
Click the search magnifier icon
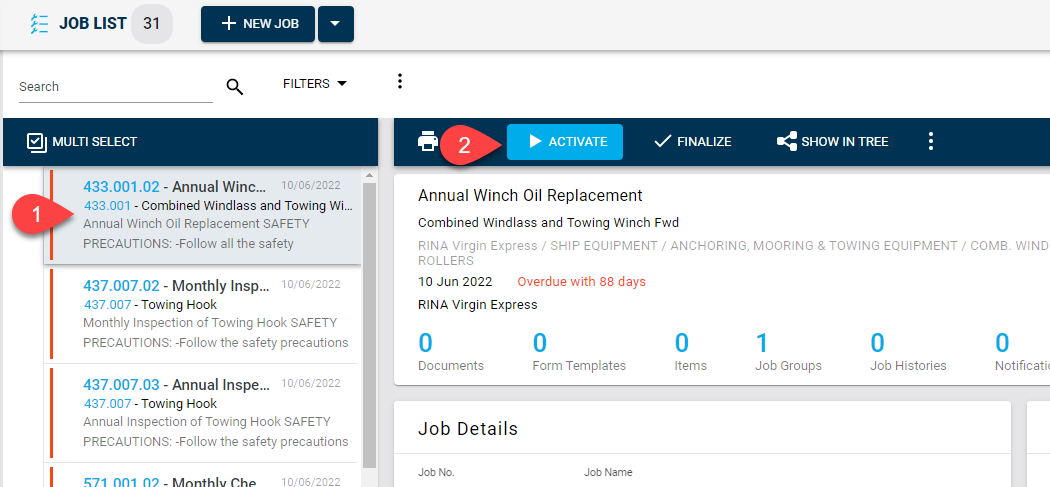coord(234,86)
